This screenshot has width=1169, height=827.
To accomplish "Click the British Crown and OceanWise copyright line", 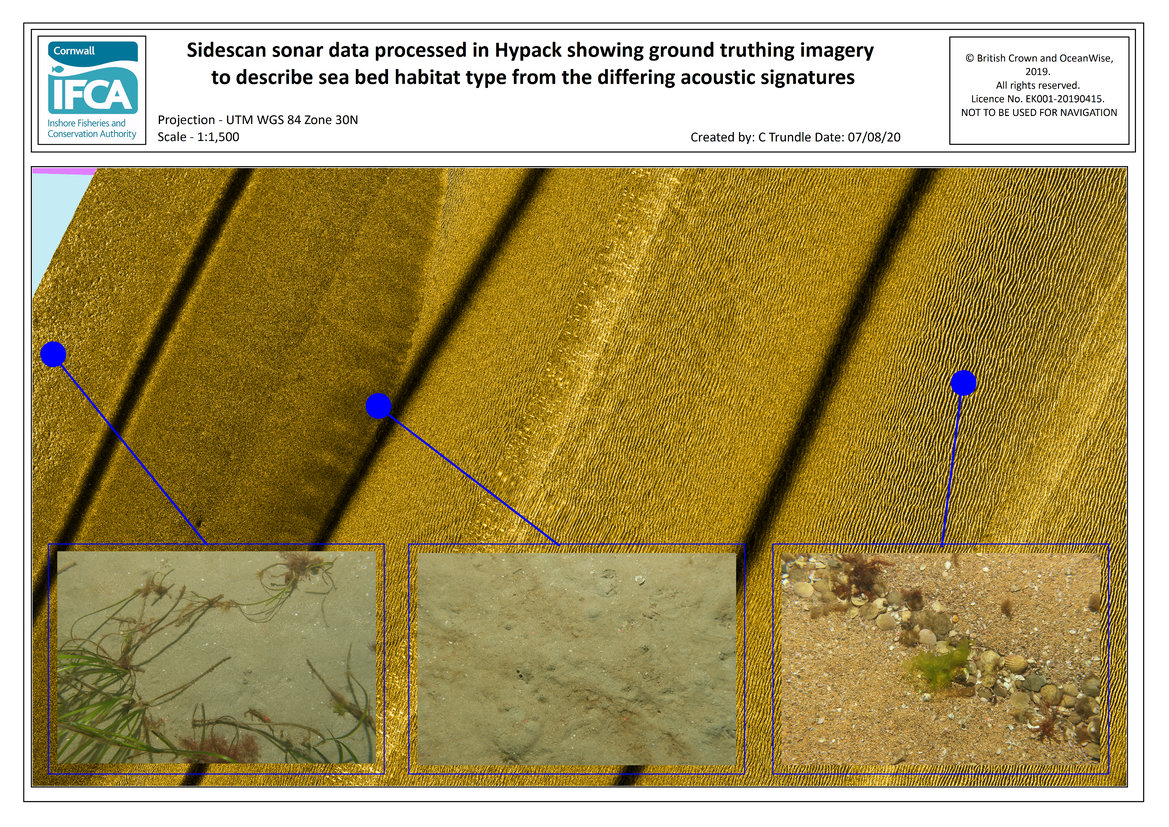I will tap(1038, 58).
